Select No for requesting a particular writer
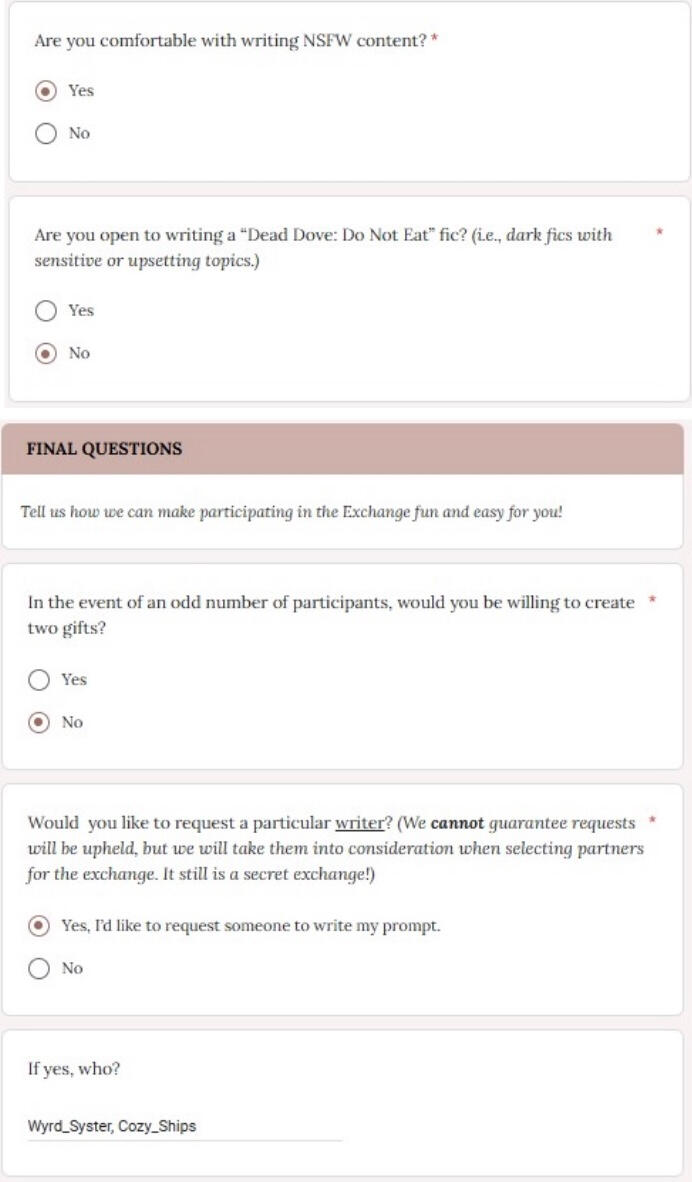 click(x=39, y=969)
